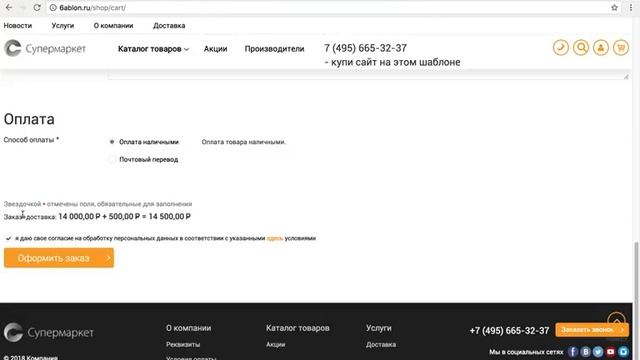Open the footer Реквизиты link

tap(183, 344)
